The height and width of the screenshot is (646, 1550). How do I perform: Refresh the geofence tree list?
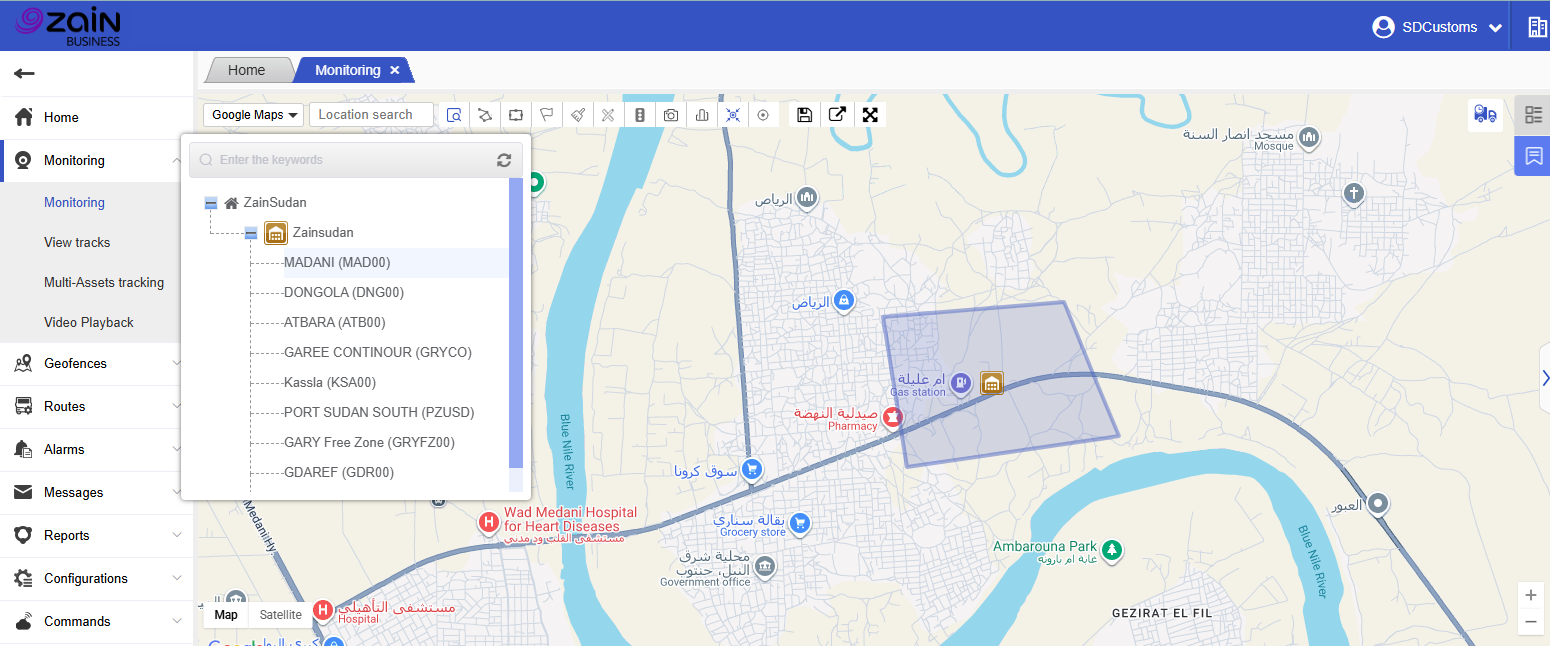[x=504, y=160]
